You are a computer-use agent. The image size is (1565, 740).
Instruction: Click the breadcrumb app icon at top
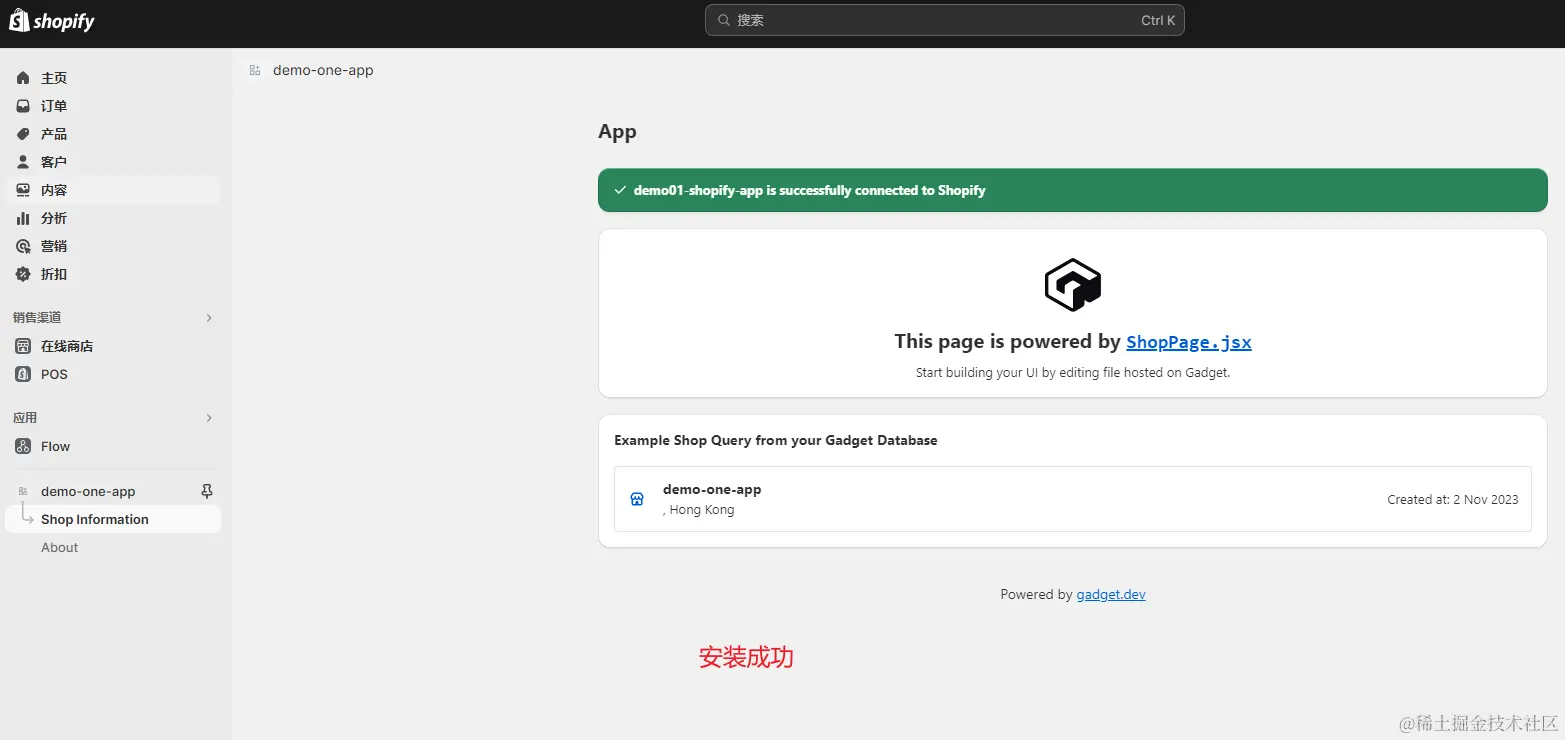pyautogui.click(x=255, y=70)
